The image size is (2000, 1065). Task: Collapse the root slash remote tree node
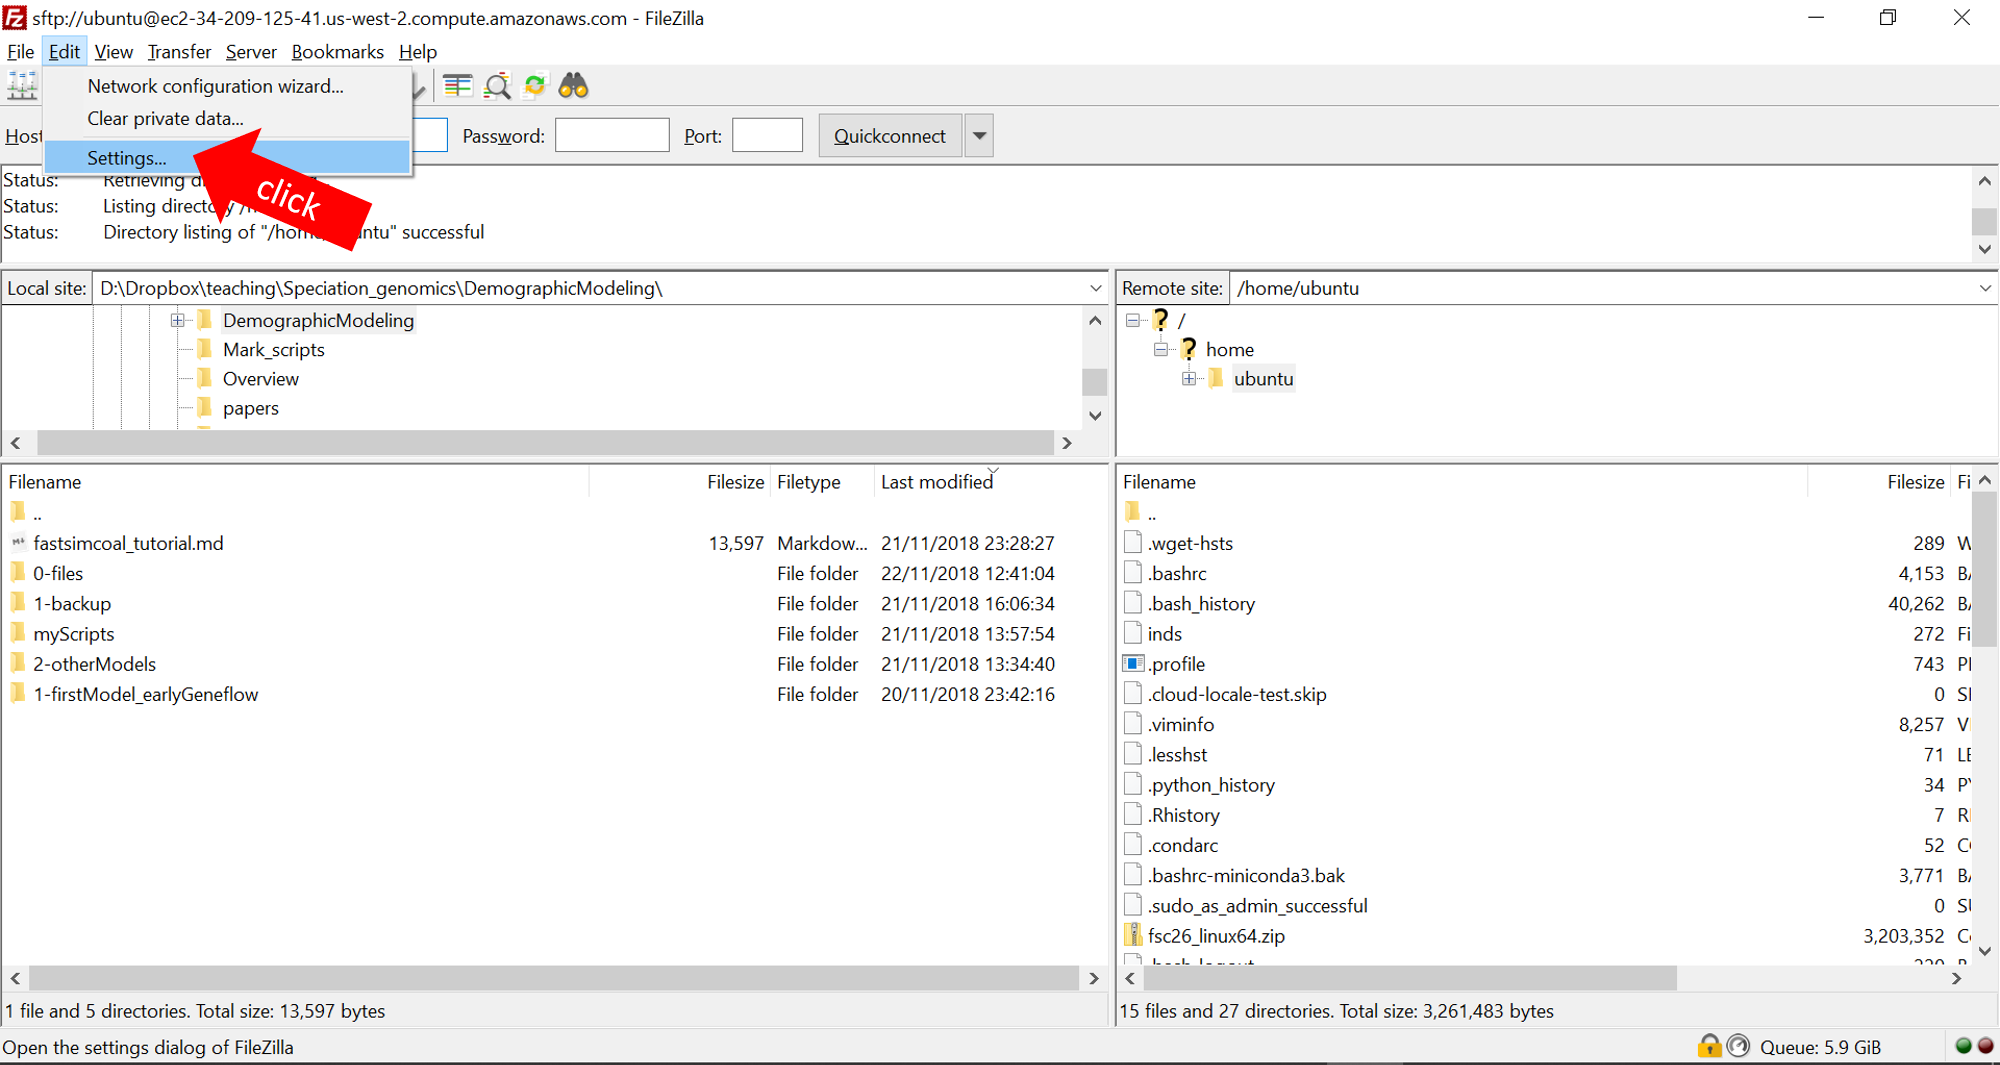point(1132,320)
